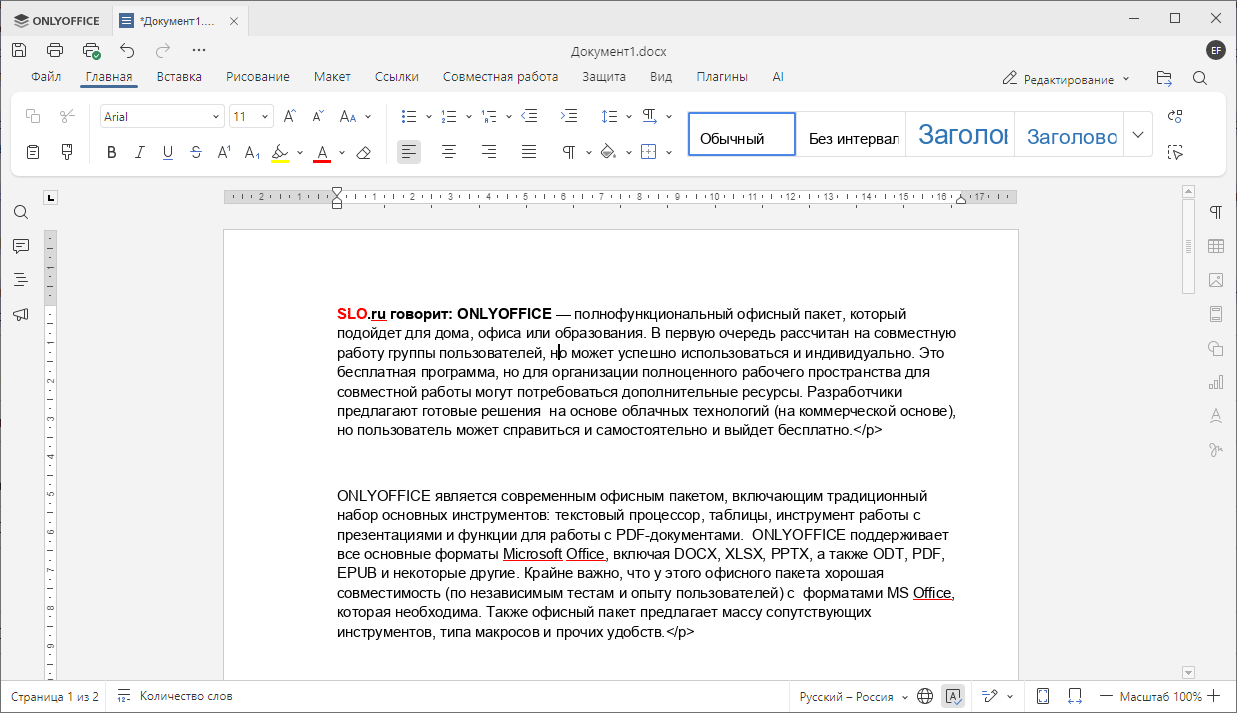Open chart settings in the right sidebar
The height and width of the screenshot is (713, 1237).
click(1216, 382)
